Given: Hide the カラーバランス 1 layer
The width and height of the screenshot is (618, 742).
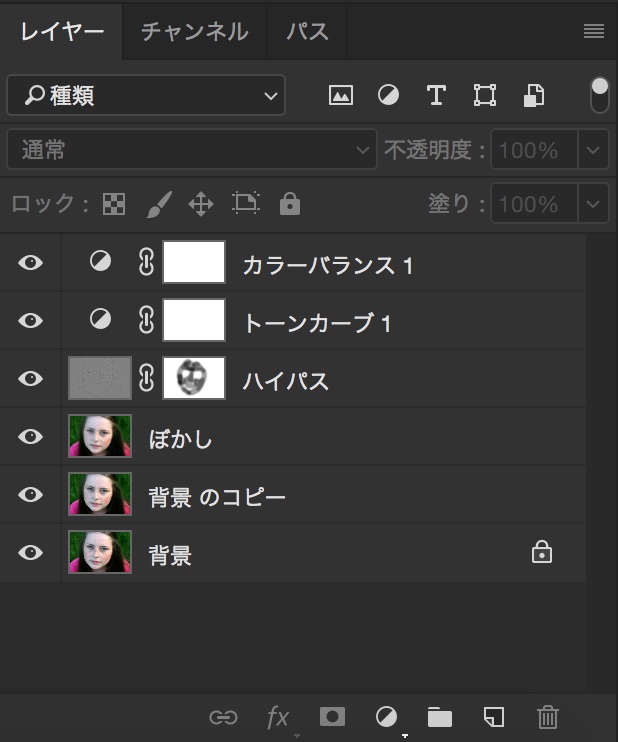Looking at the screenshot, I should click(x=31, y=263).
